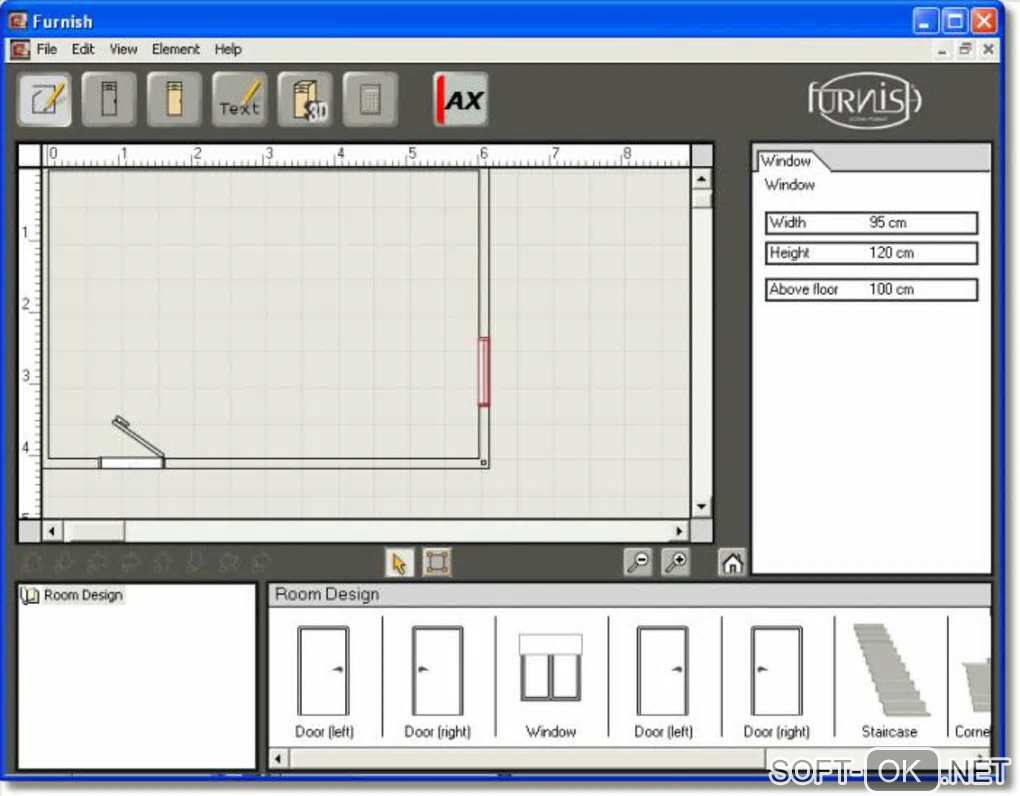1020x796 pixels.
Task: Click the Room Design gallery header
Action: pos(630,594)
